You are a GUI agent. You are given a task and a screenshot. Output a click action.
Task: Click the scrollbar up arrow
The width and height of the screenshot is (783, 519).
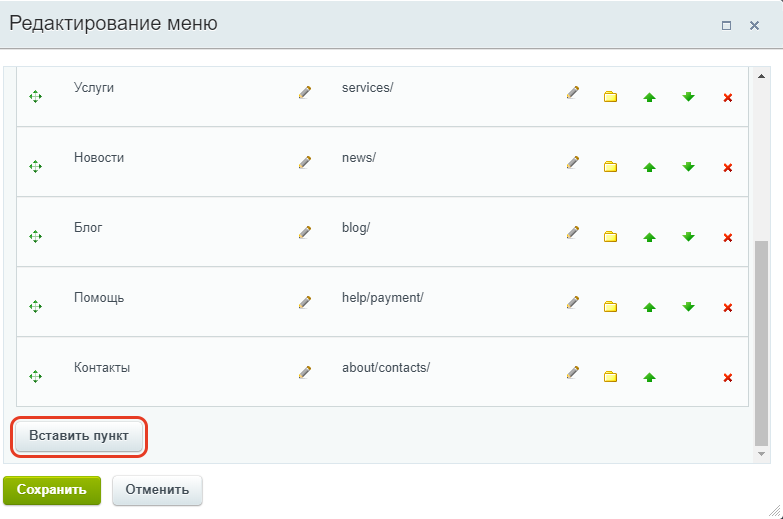click(761, 76)
